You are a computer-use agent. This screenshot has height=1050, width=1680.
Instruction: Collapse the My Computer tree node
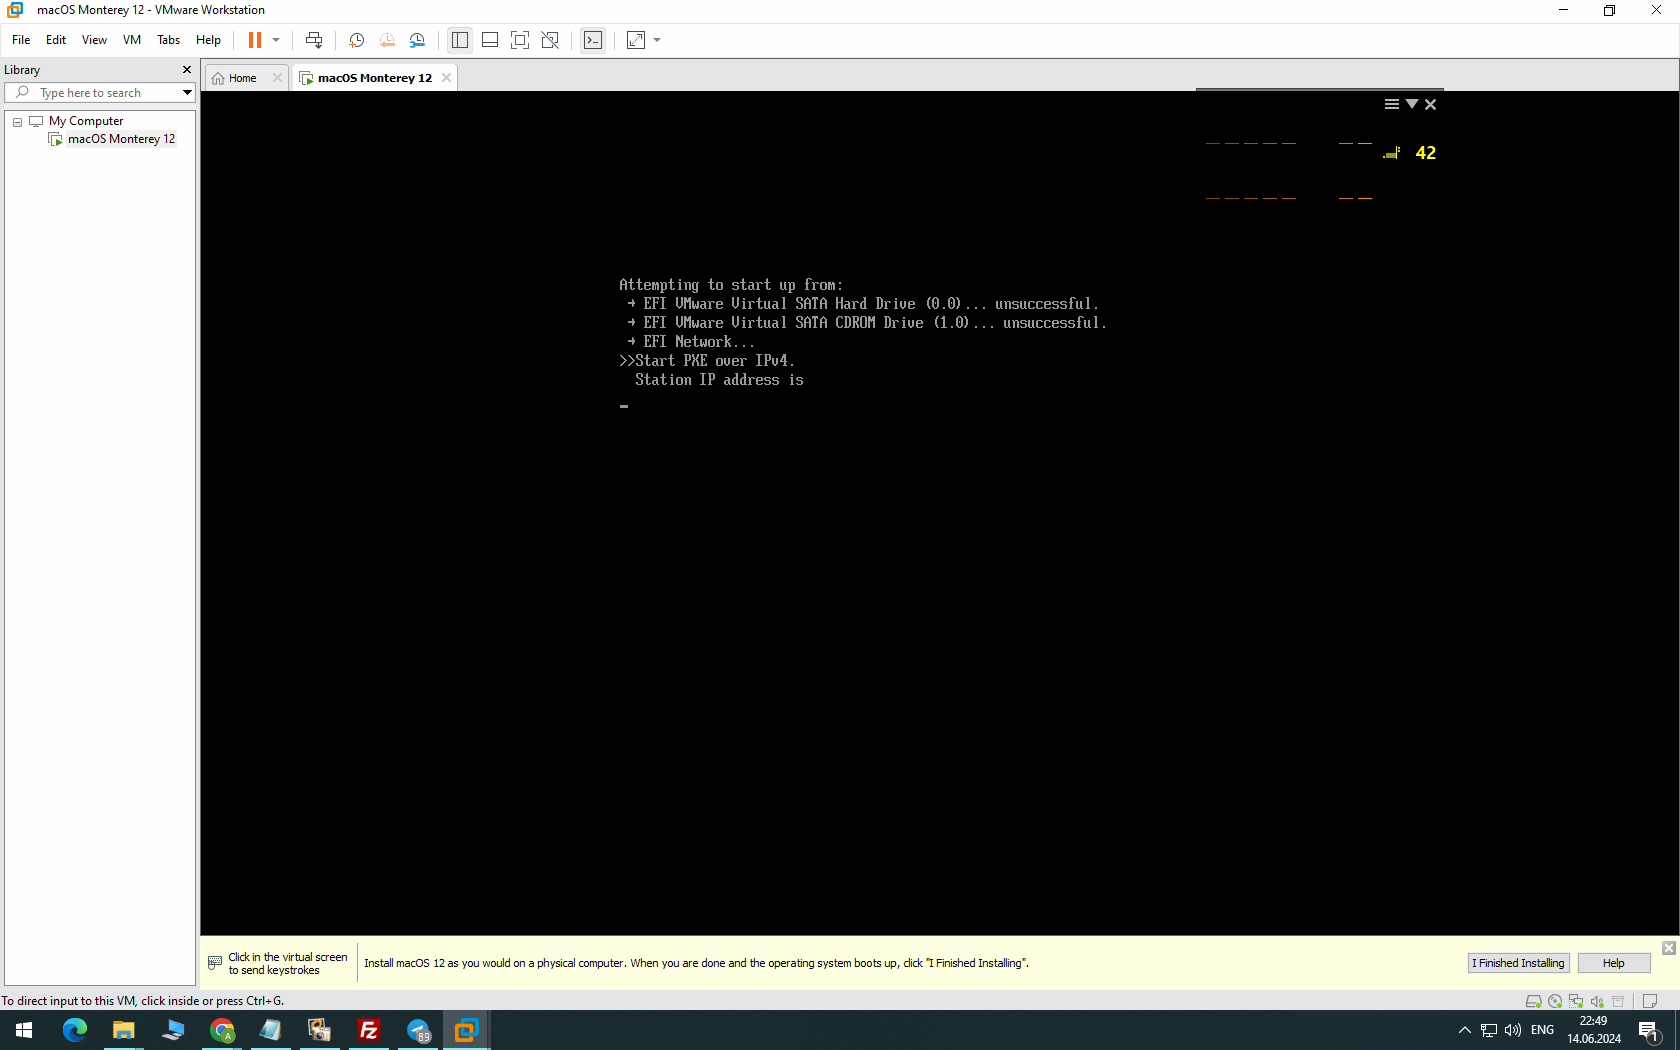pyautogui.click(x=17, y=121)
